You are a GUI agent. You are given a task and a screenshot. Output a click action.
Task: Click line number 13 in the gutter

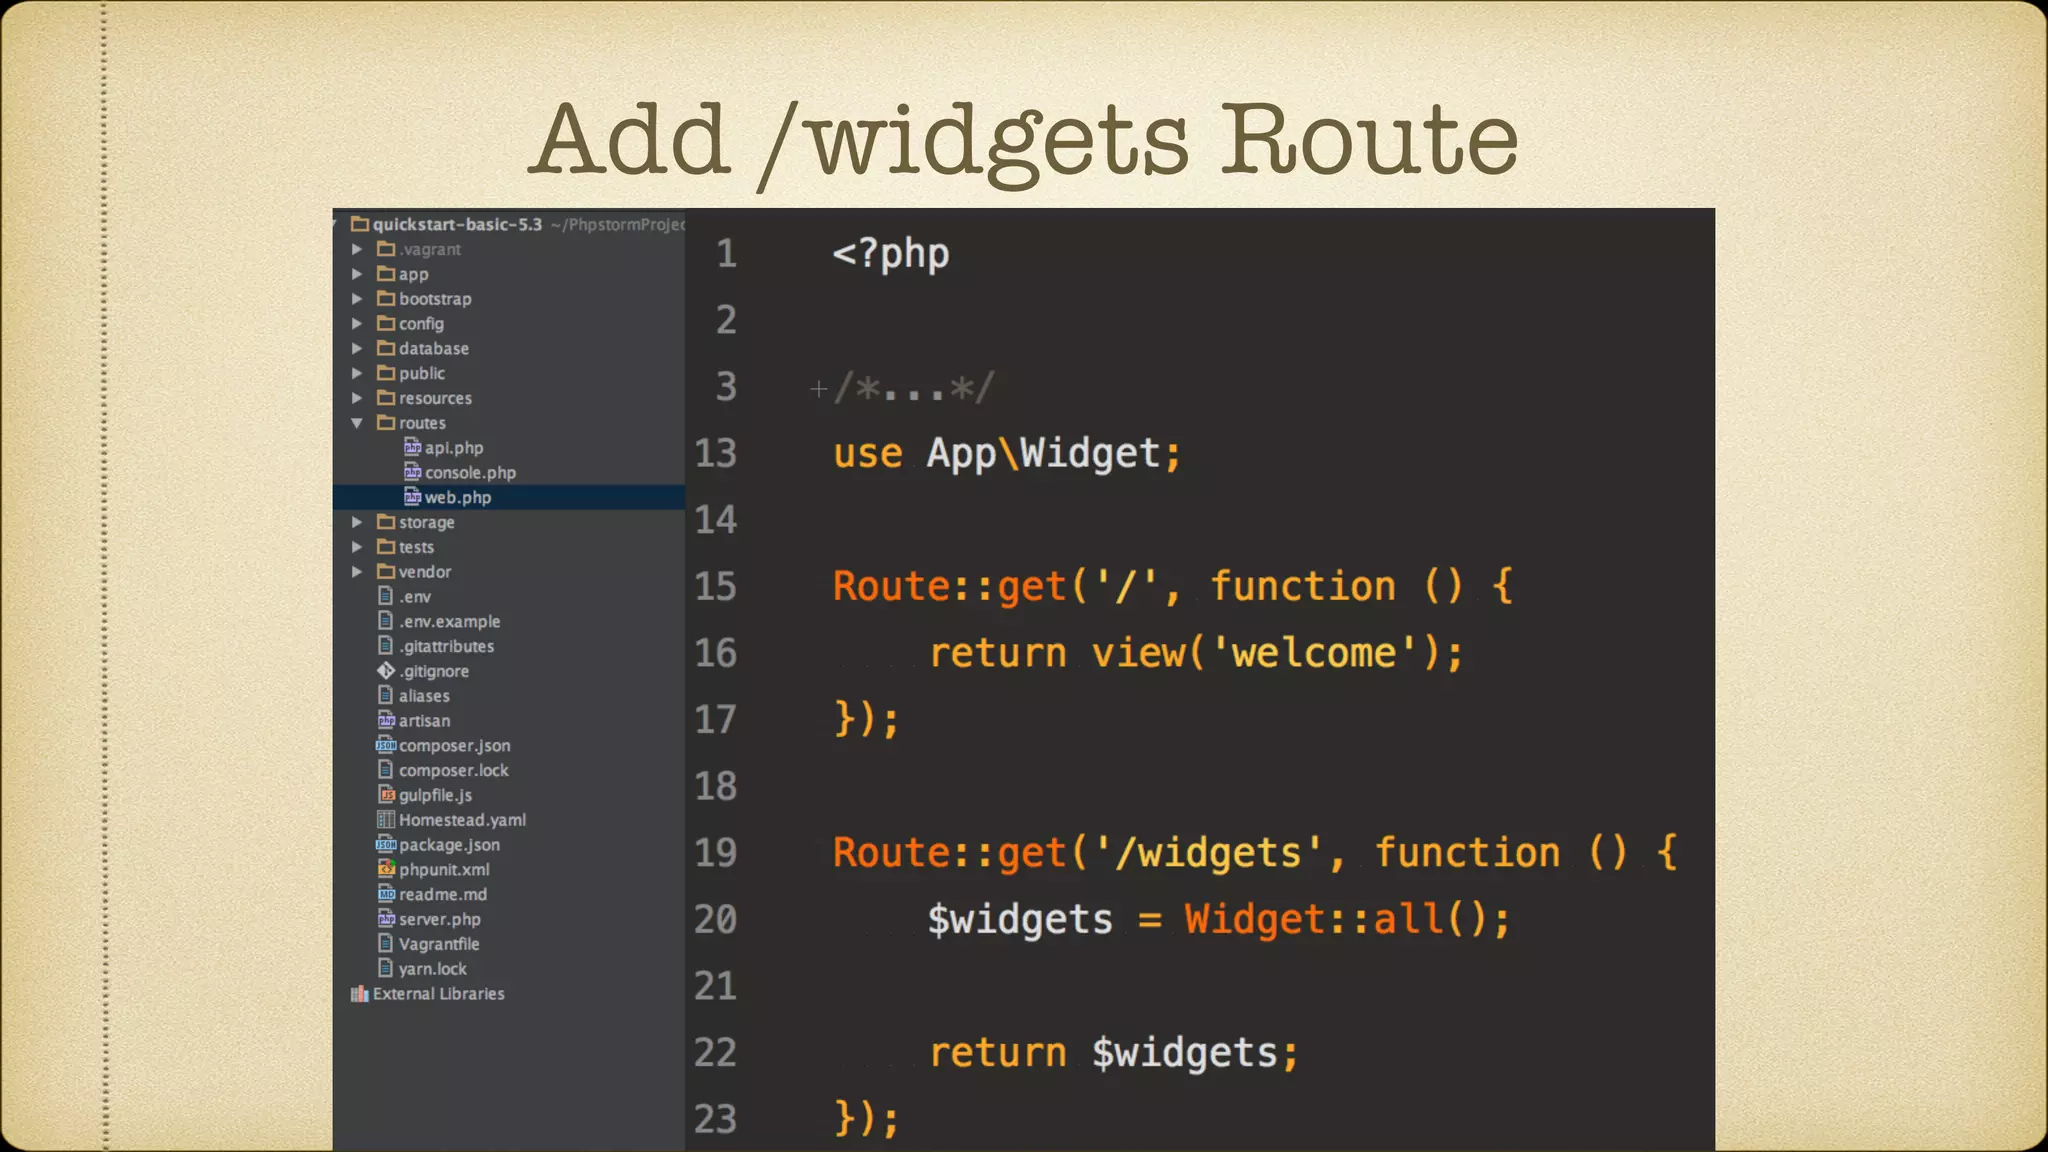[x=716, y=453]
